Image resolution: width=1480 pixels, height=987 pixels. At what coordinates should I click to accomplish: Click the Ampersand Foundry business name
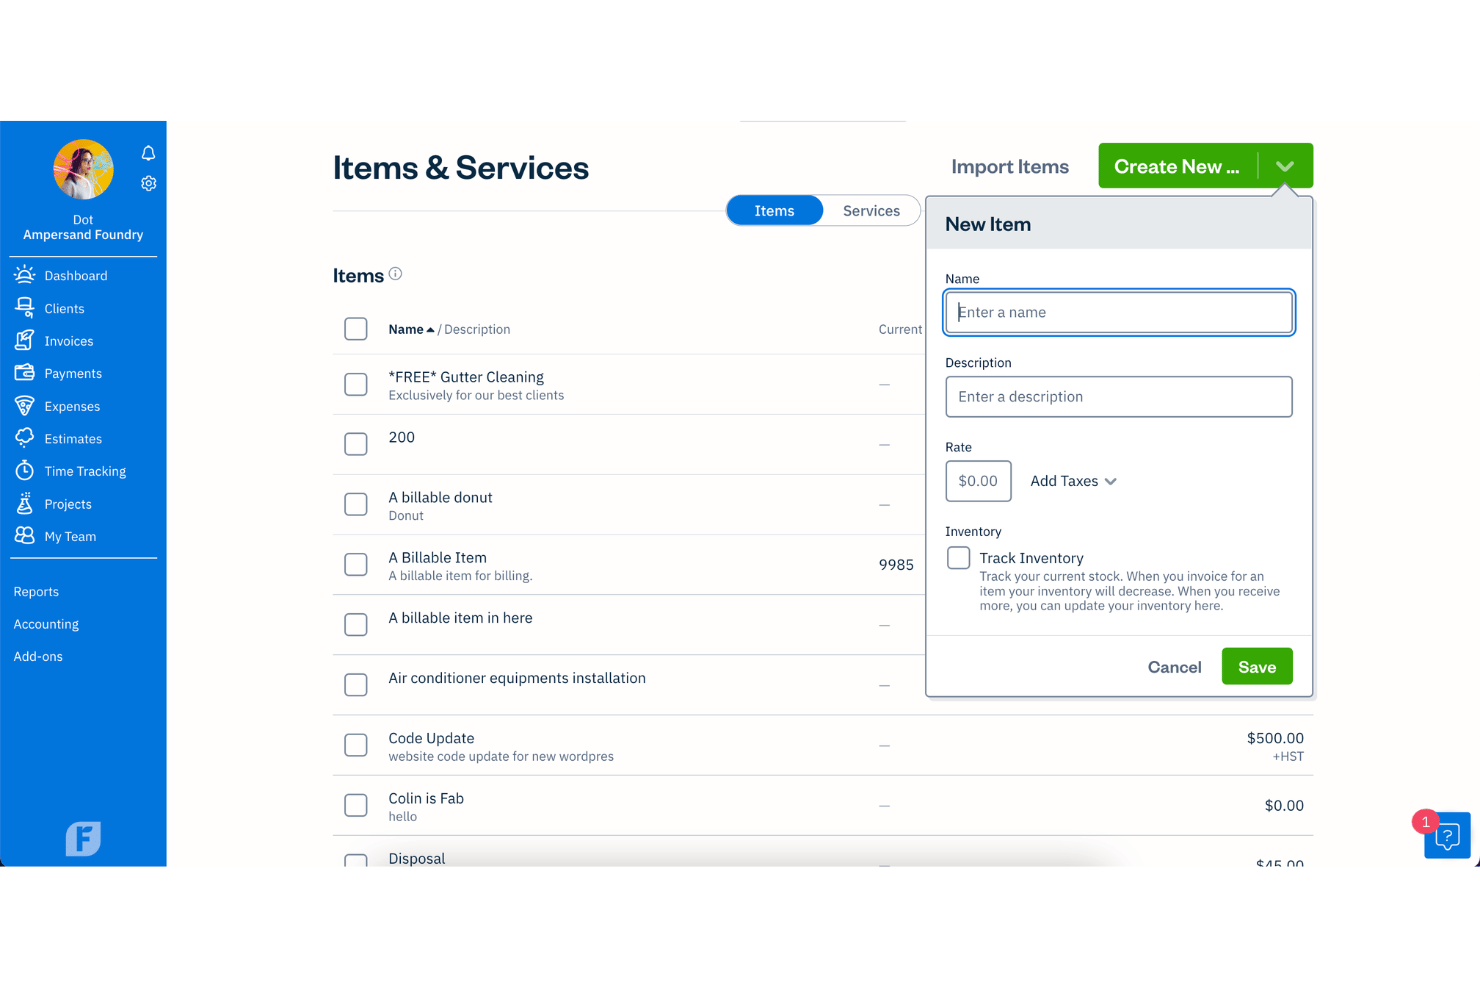point(83,235)
